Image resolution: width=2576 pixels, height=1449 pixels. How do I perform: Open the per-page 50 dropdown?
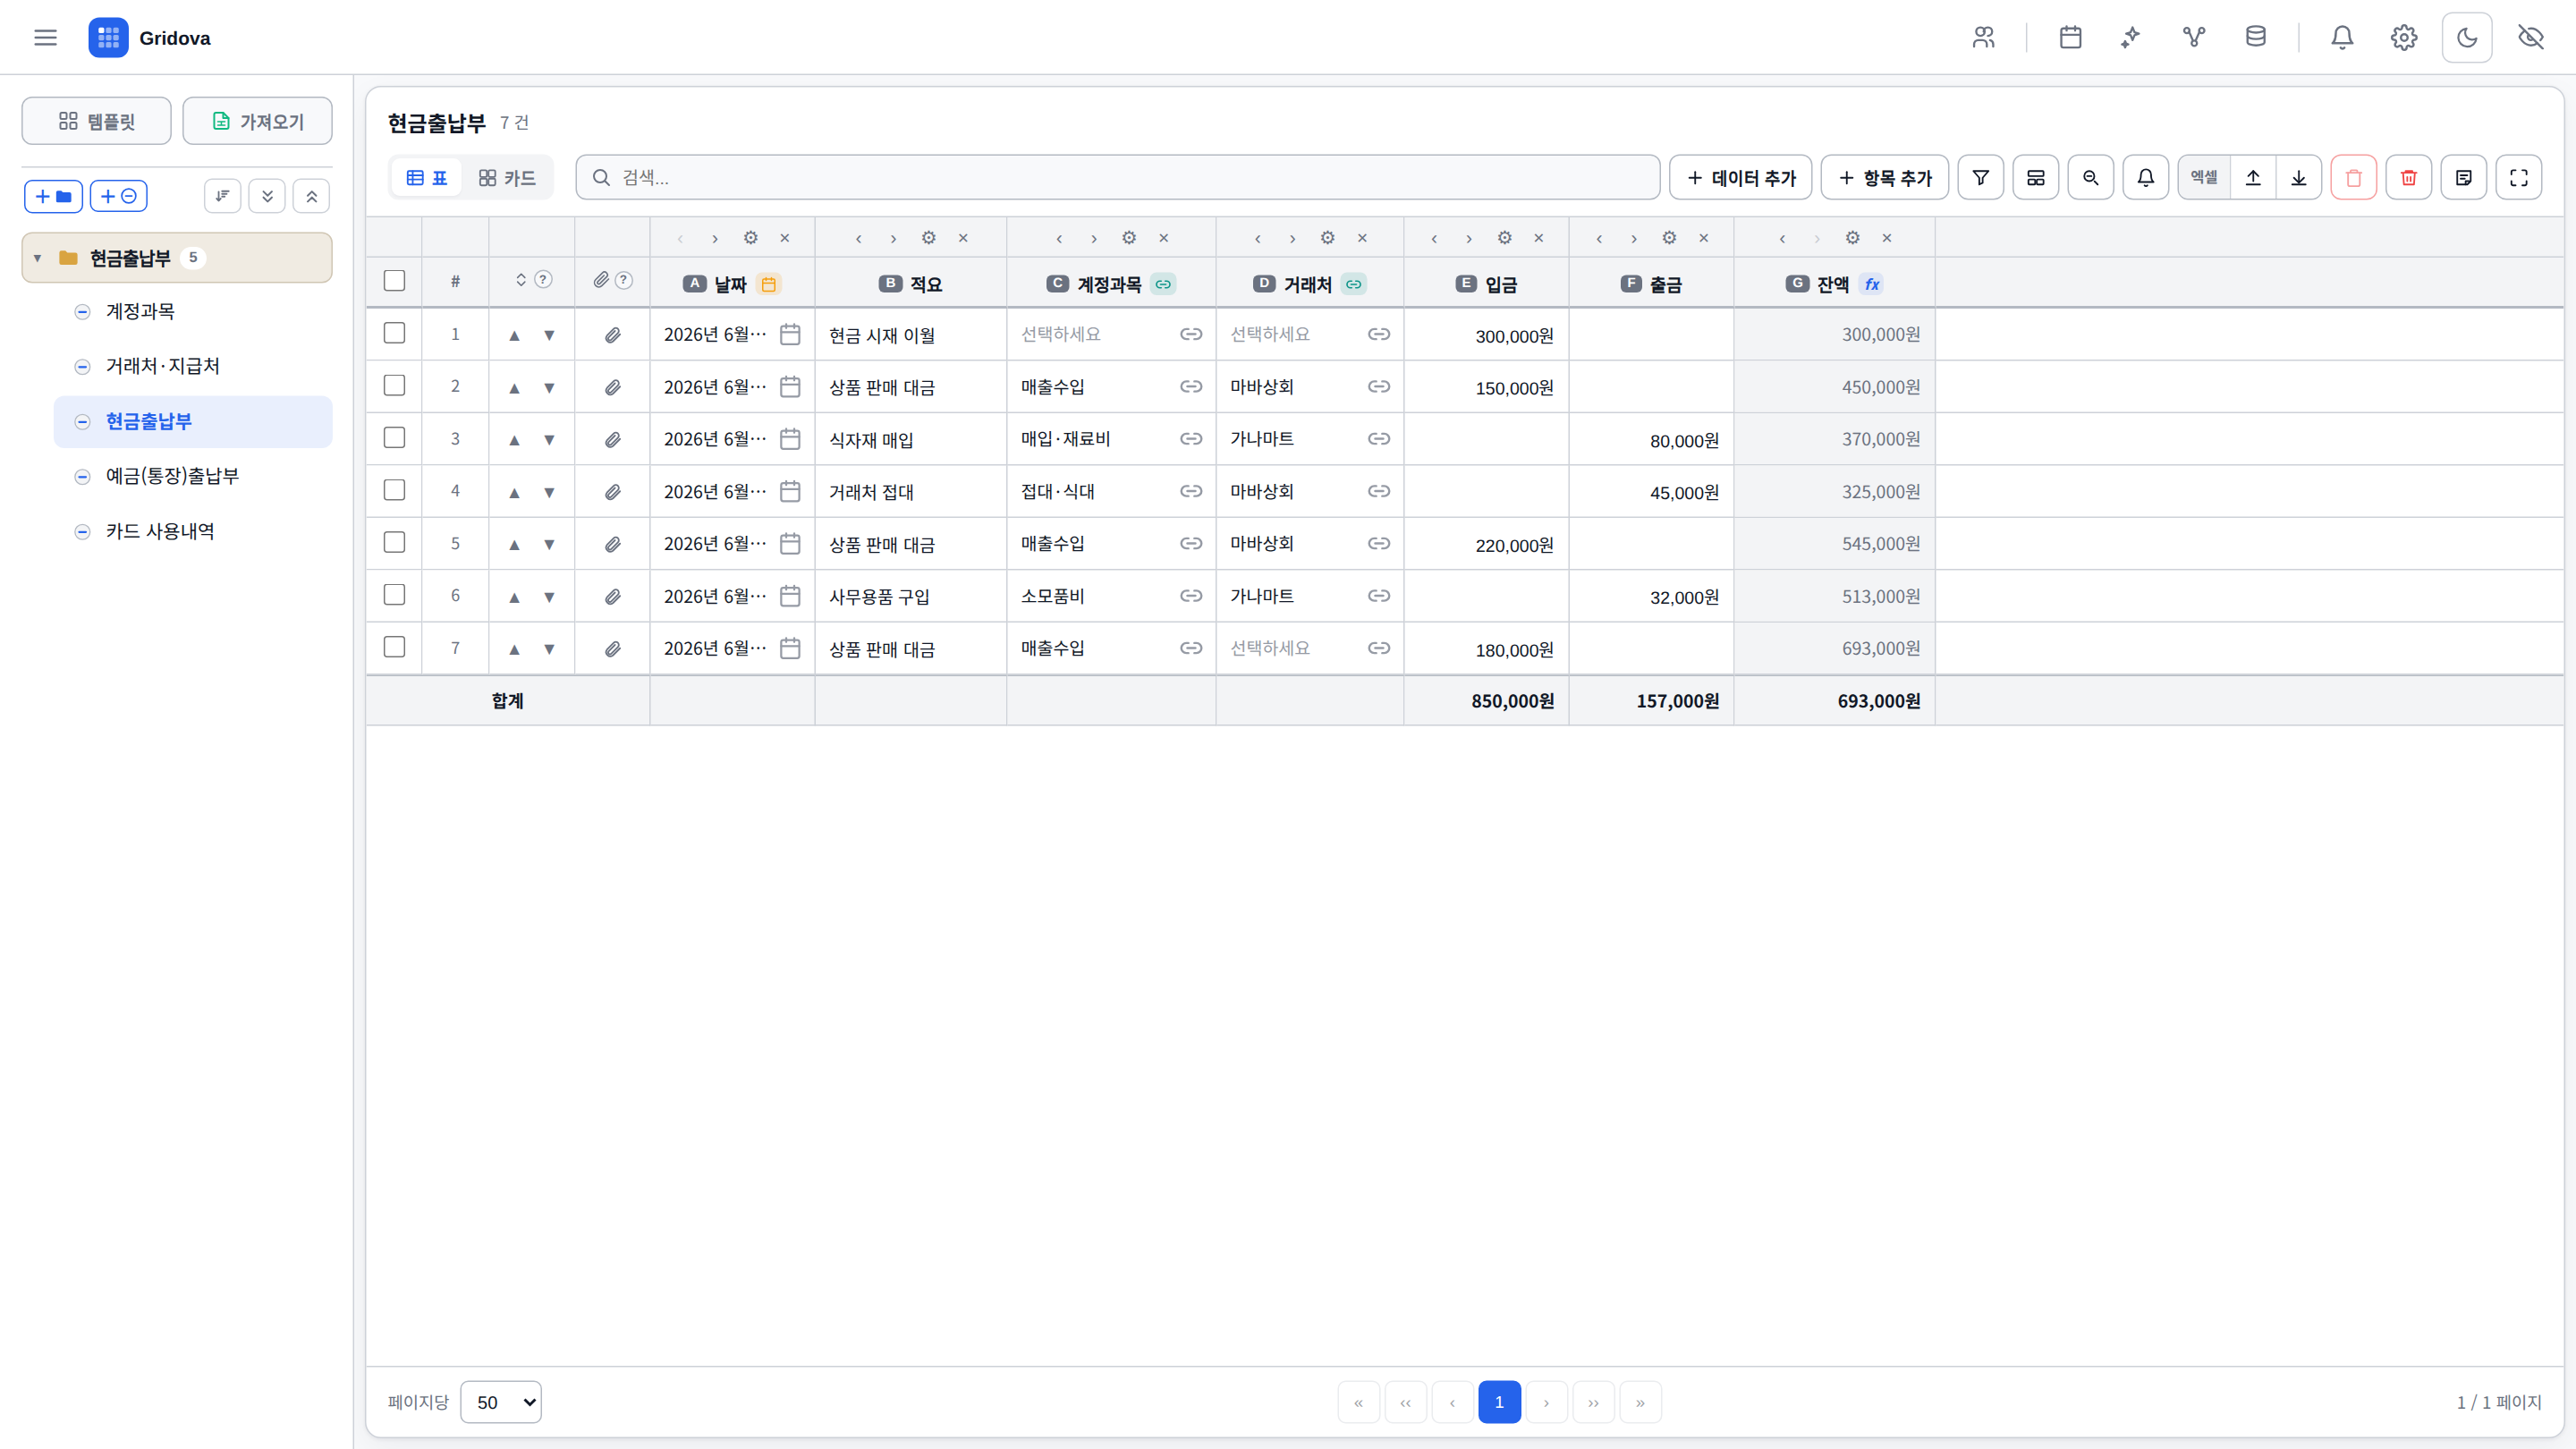[501, 1402]
